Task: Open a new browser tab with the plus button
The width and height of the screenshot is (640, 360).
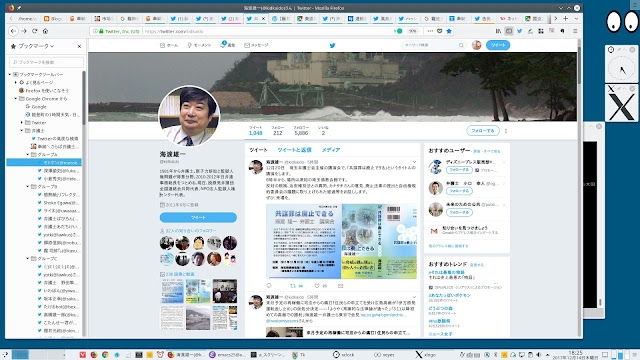Action: pyautogui.click(x=565, y=18)
